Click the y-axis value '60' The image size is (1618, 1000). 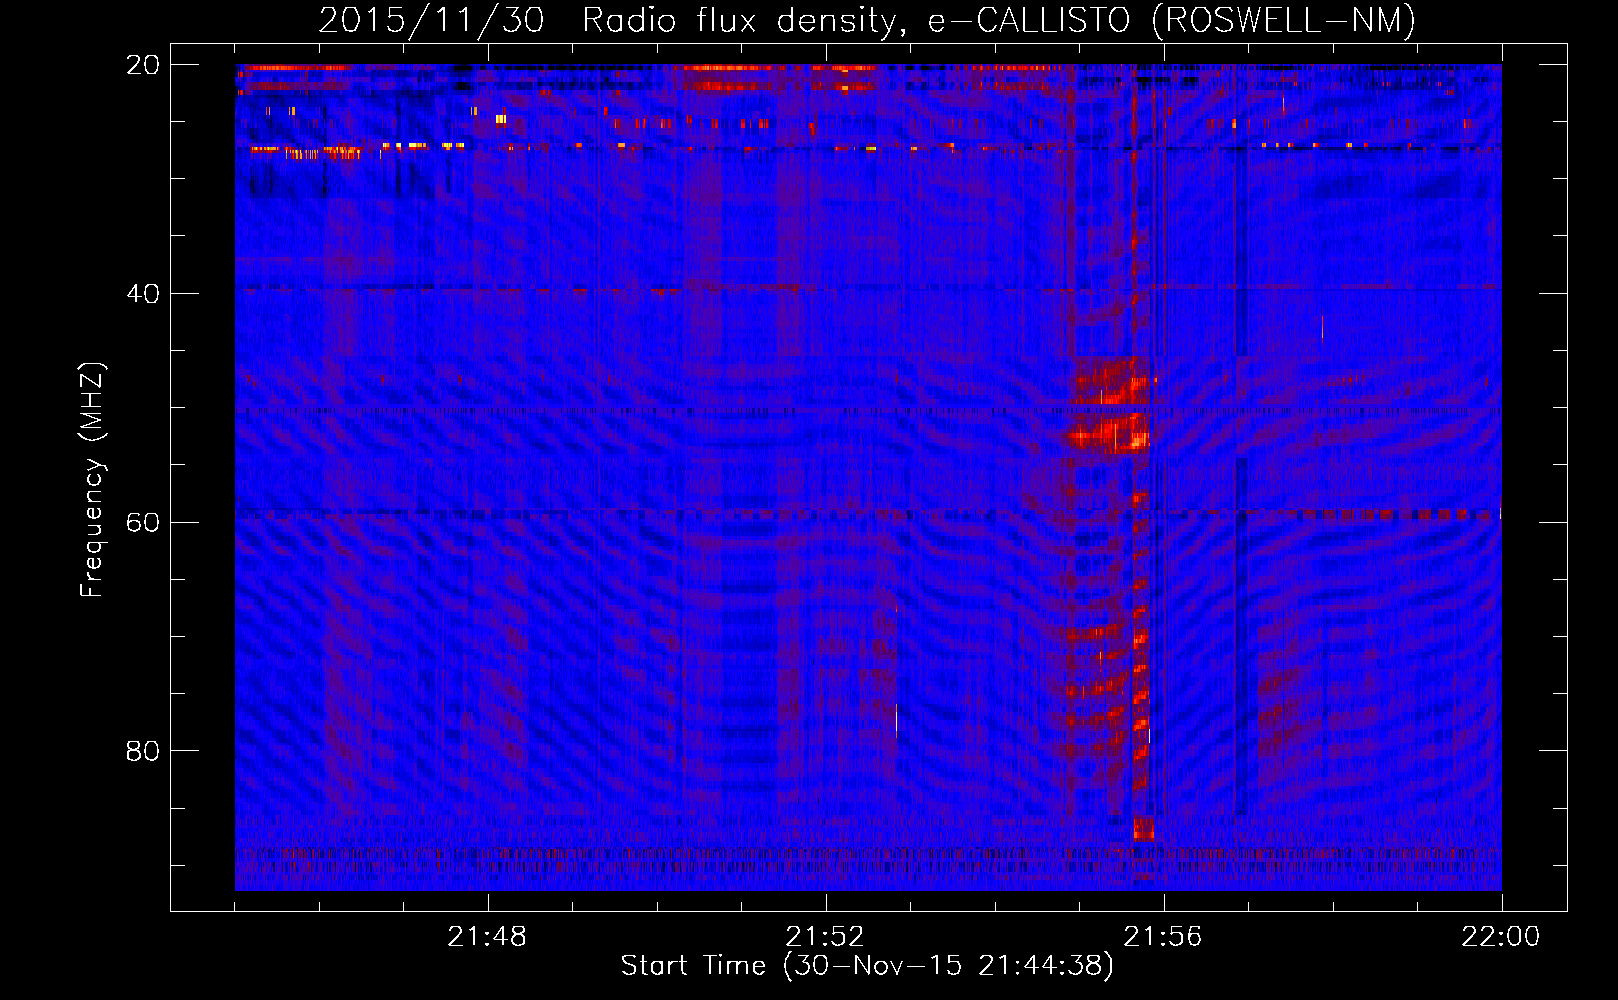[x=143, y=523]
